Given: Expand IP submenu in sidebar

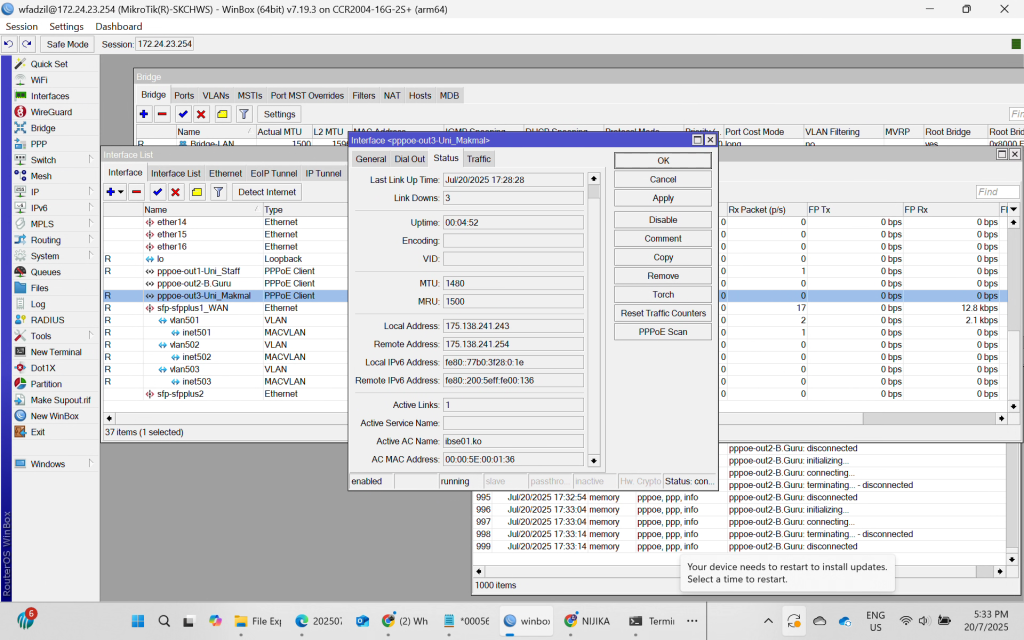Looking at the screenshot, I should click(x=91, y=191).
